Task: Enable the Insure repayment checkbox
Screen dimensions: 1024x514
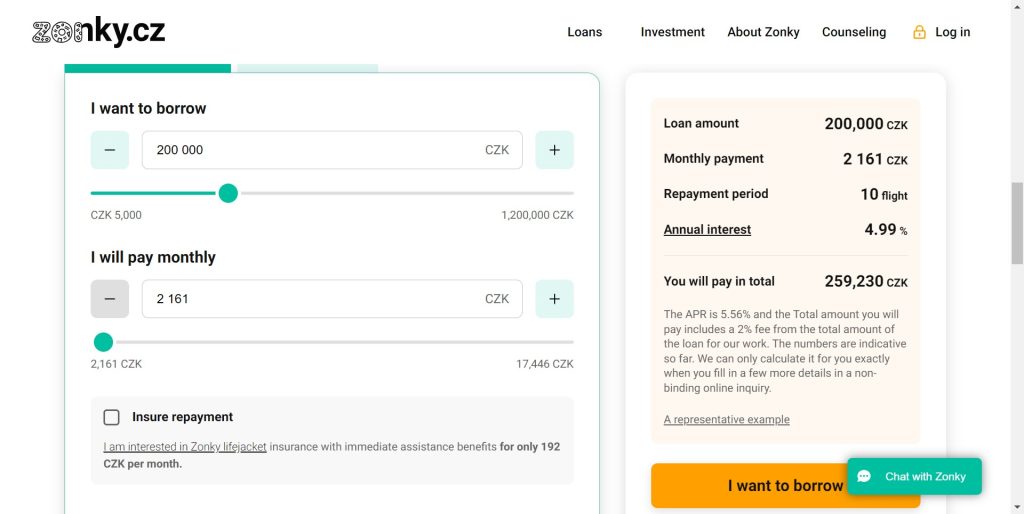Action: click(112, 417)
